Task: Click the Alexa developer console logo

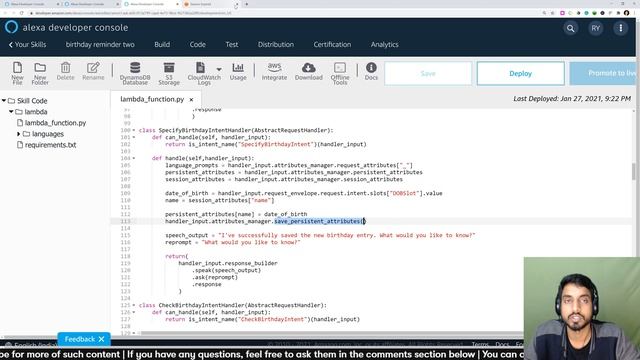Action: coord(67,27)
